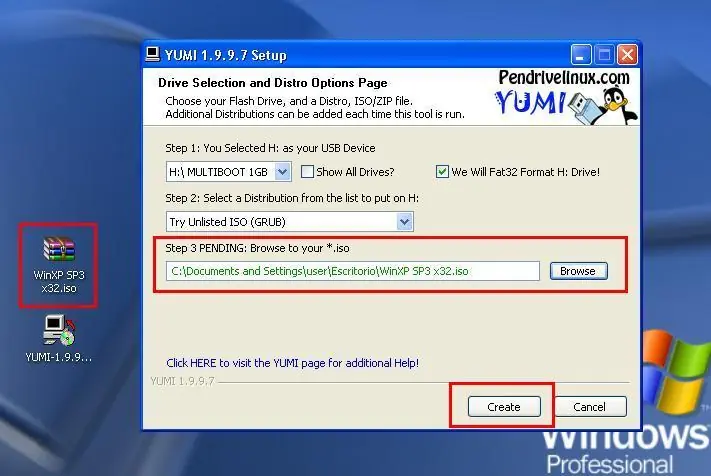
Task: Open the WinXP SP3 x32.iso desktop icon
Action: (x=58, y=265)
